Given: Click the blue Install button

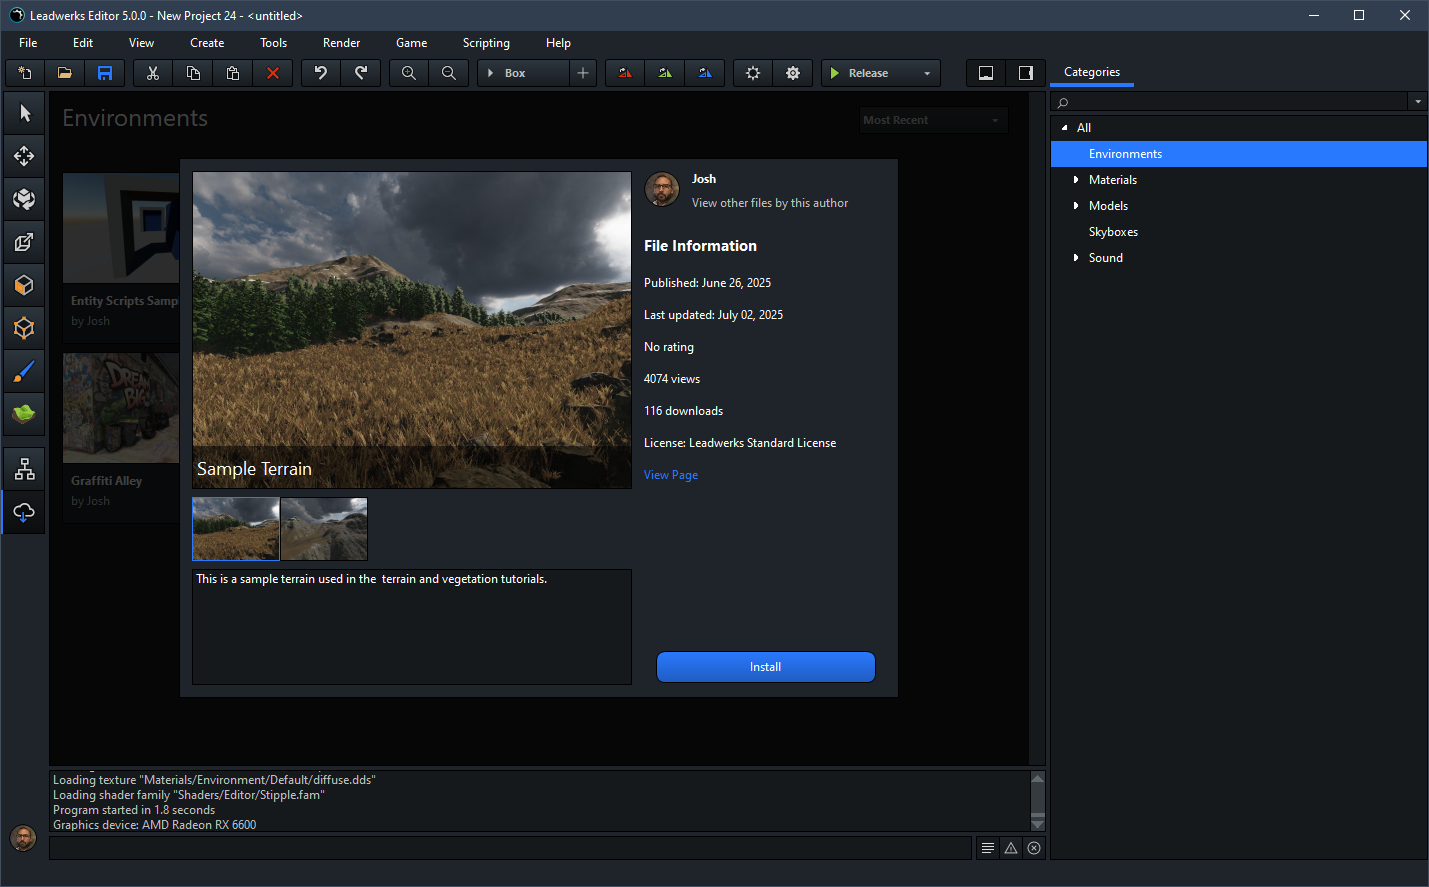Looking at the screenshot, I should [765, 667].
